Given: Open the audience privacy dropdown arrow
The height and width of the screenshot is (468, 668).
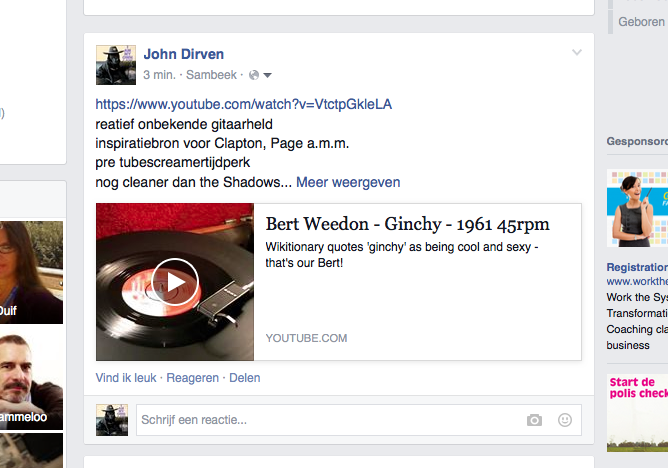Looking at the screenshot, I should tap(268, 75).
